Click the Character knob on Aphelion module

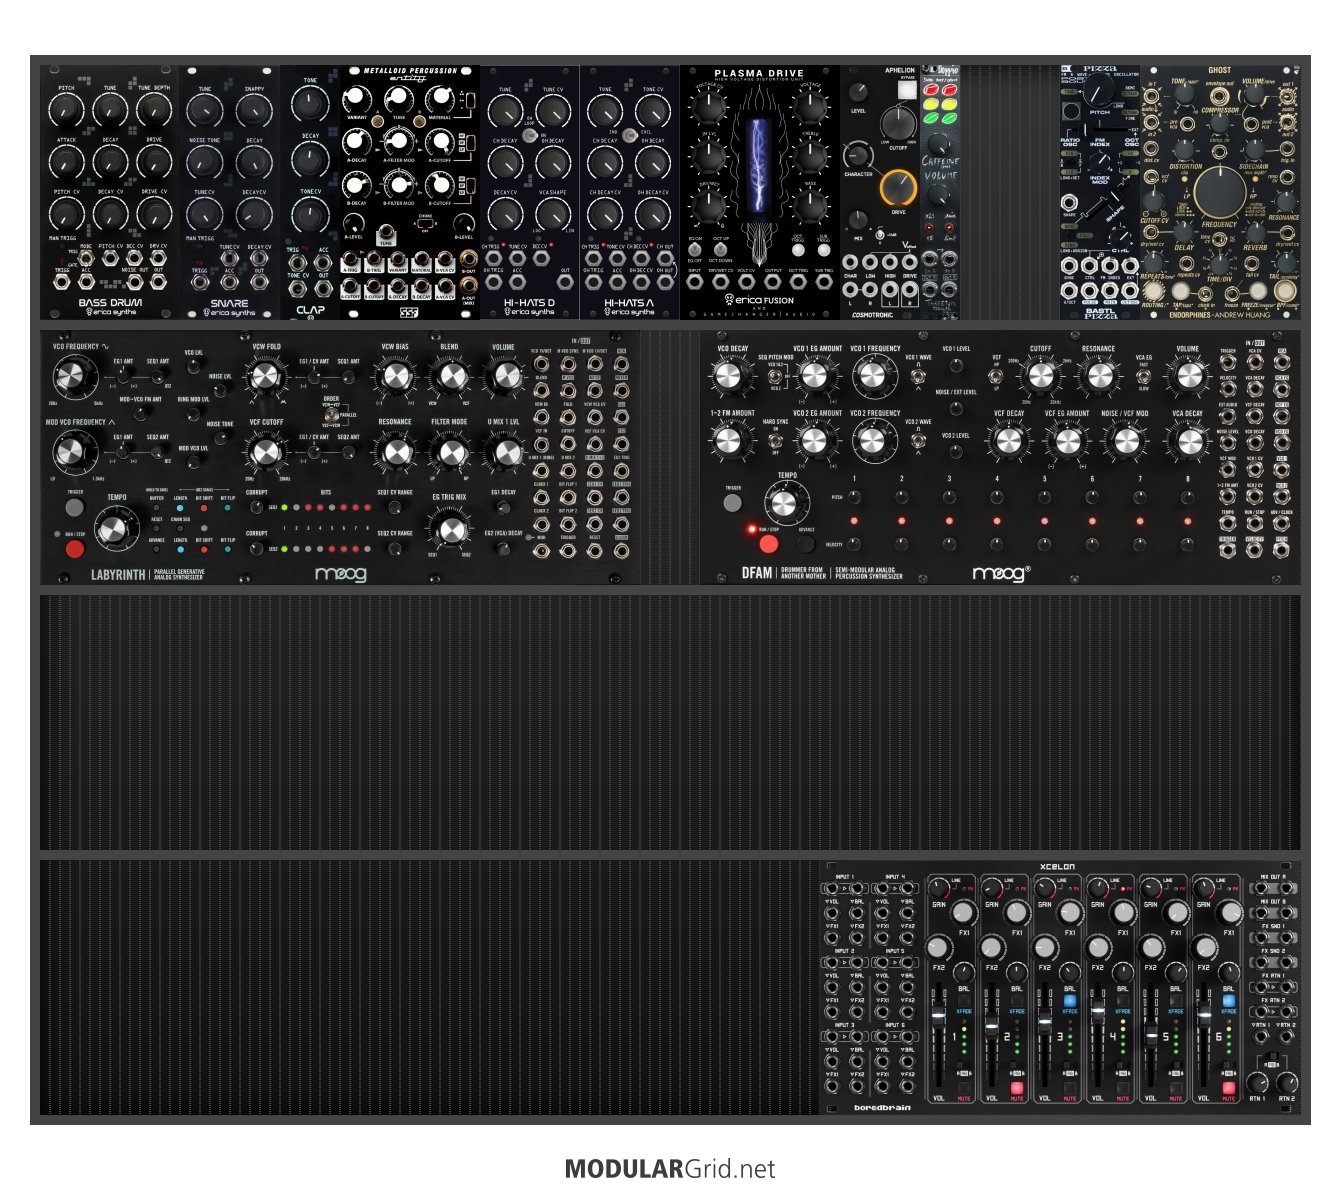858,155
